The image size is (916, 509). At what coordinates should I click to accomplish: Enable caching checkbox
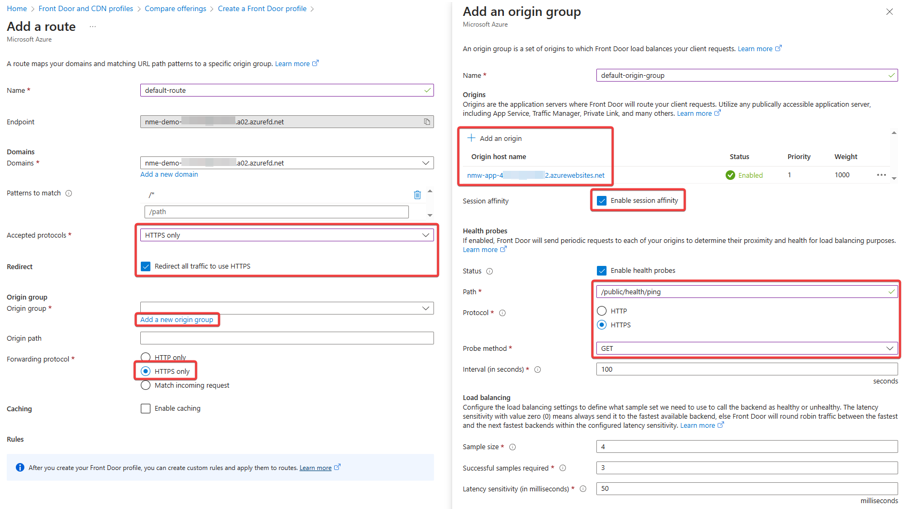click(x=145, y=408)
